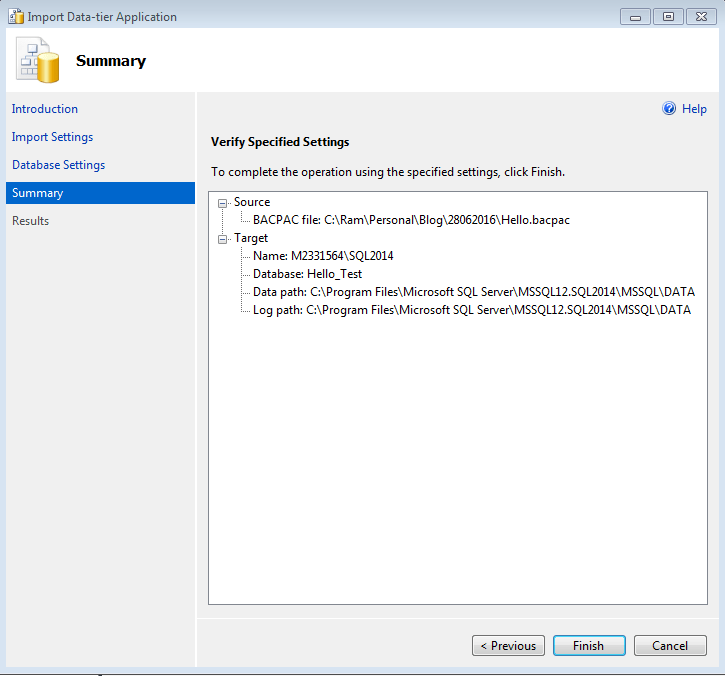The width and height of the screenshot is (725, 676).
Task: Select the highlighted Summary step in the sidebar
Action: click(38, 193)
